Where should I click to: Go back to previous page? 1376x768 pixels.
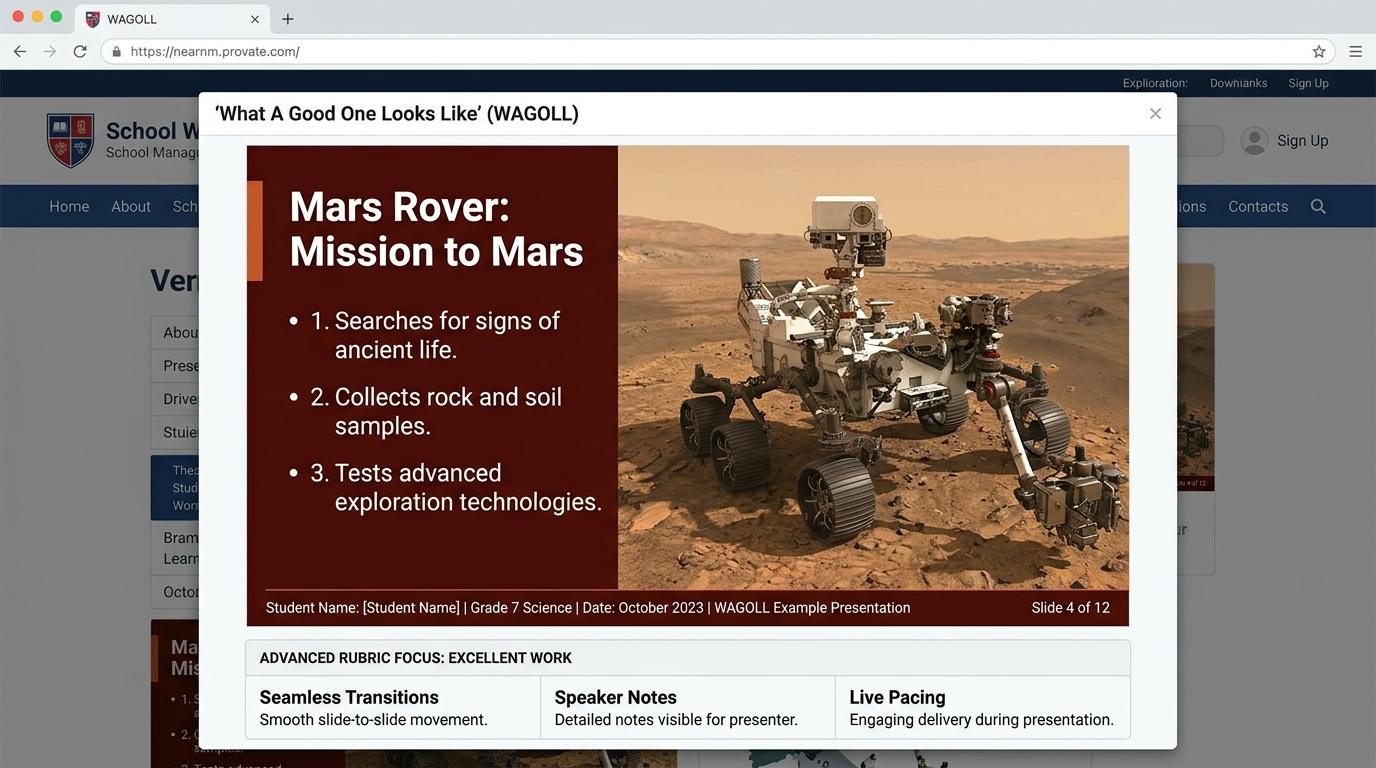pos(20,51)
